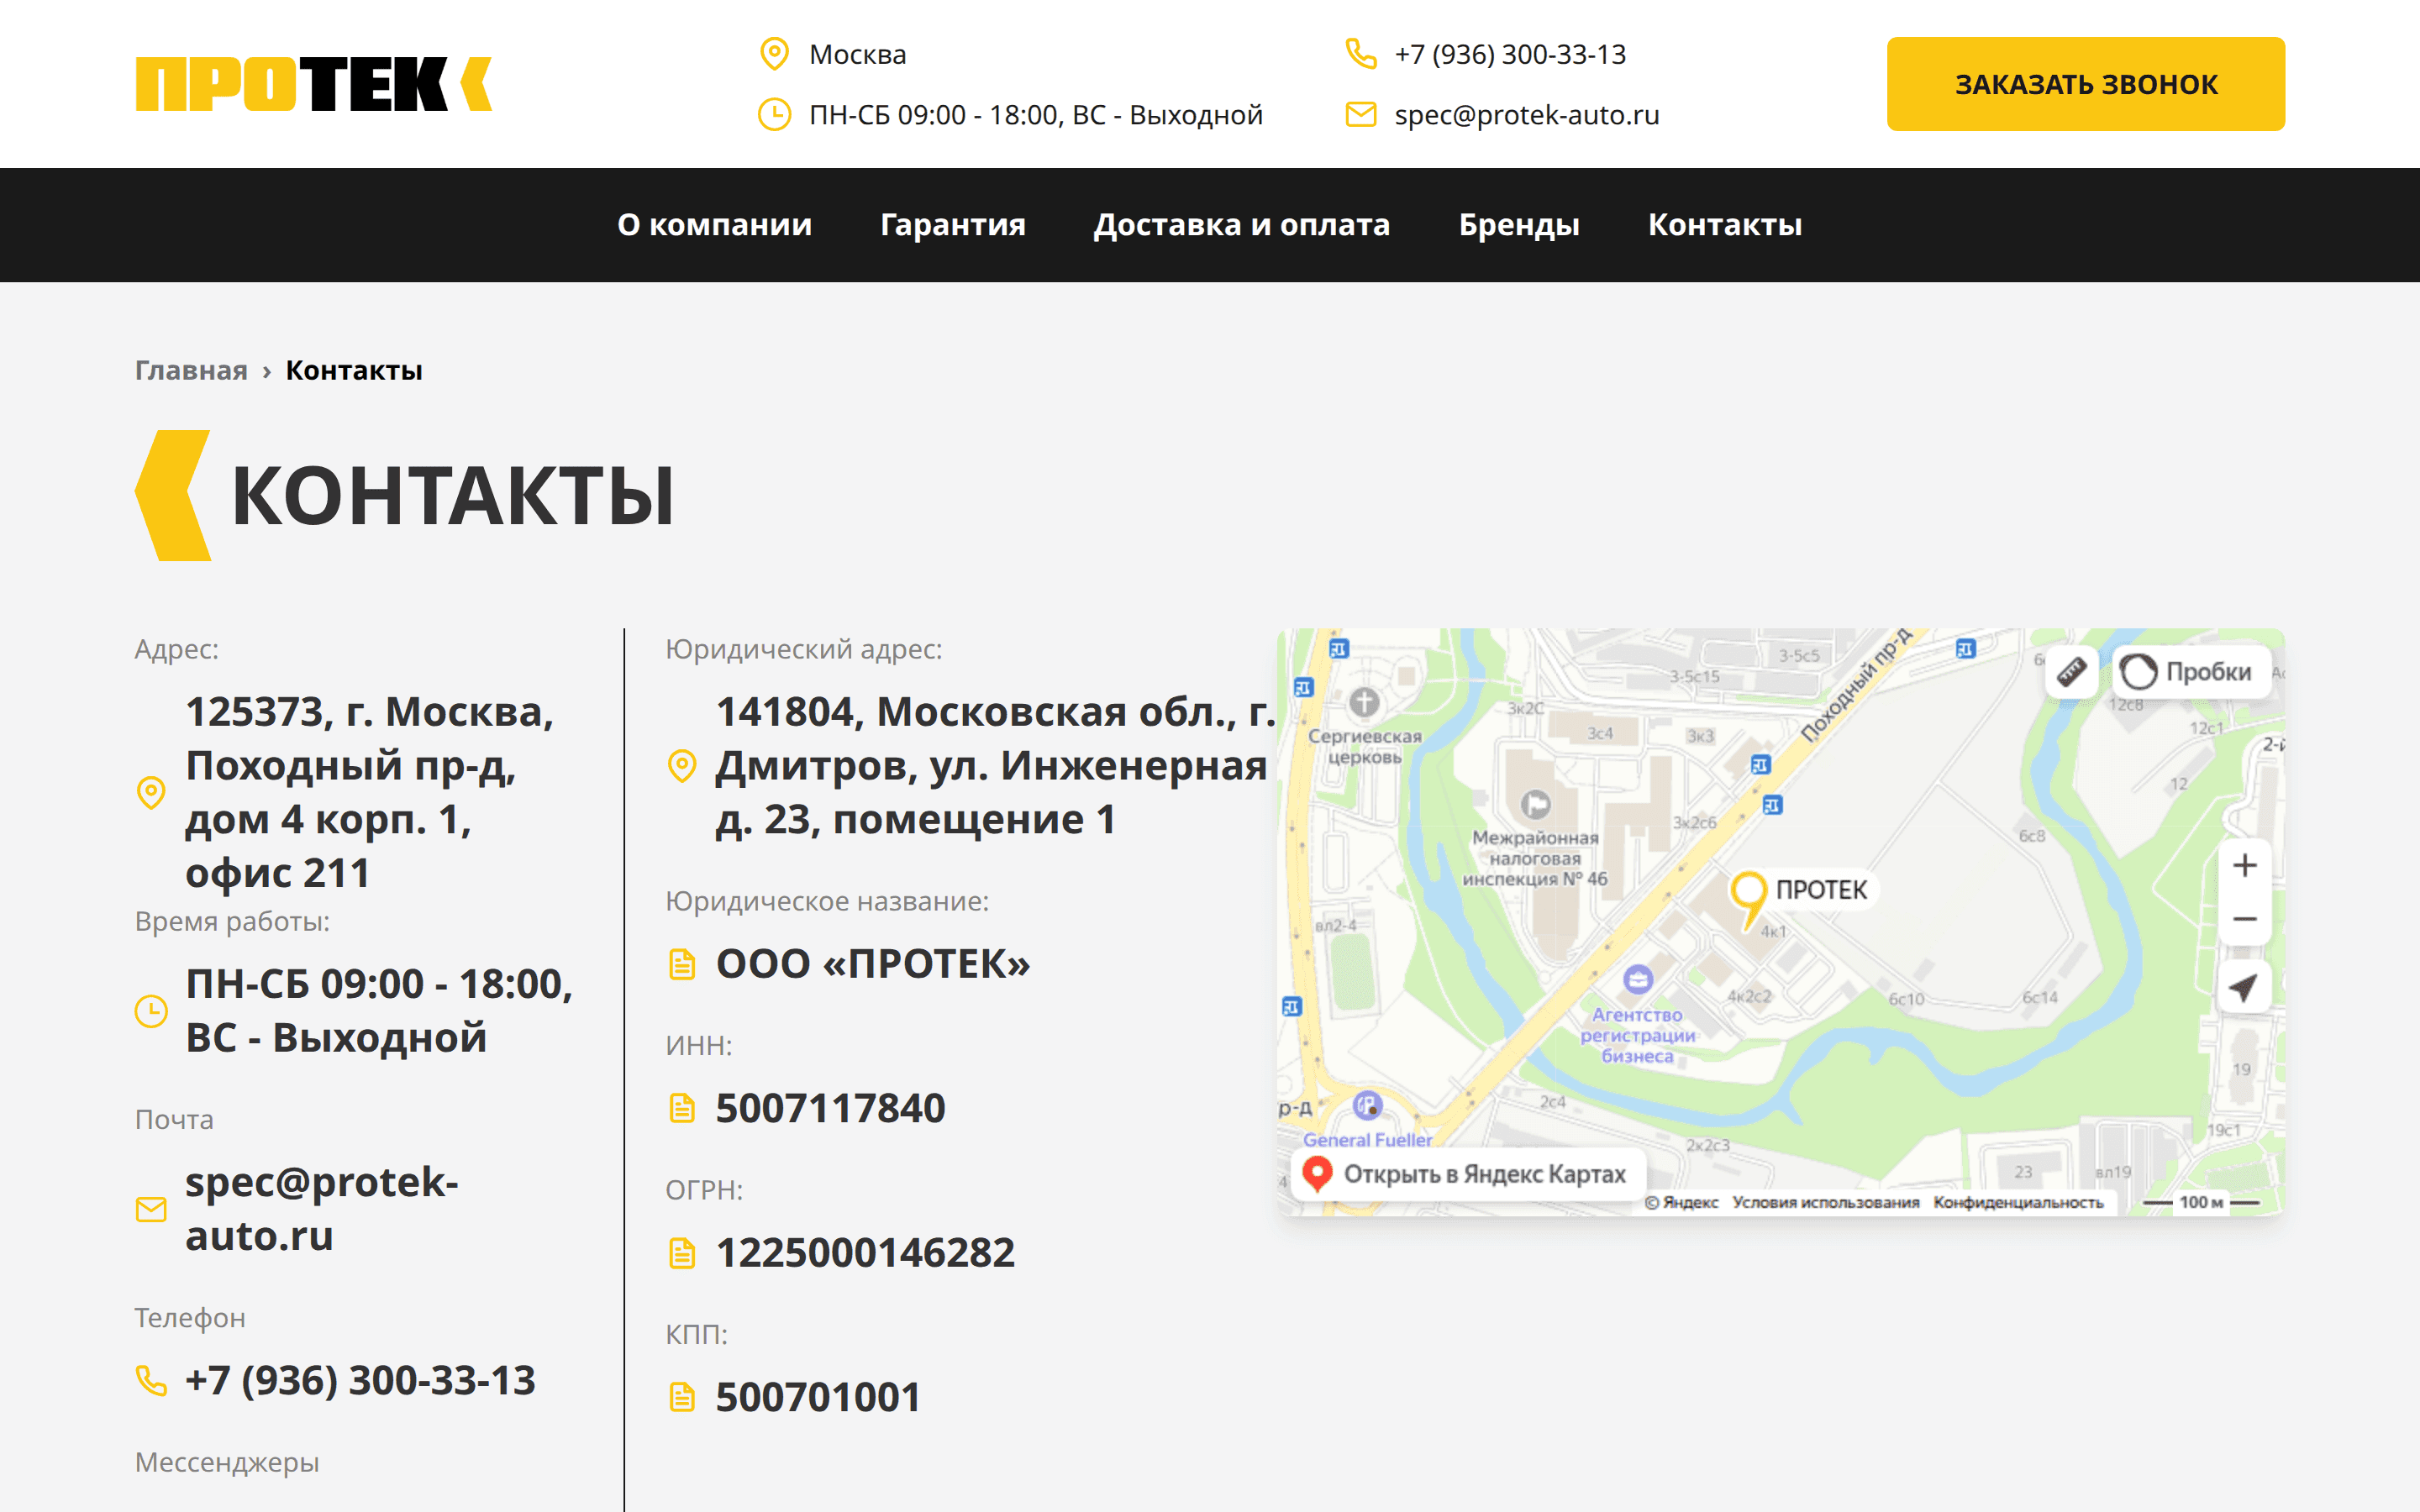The image size is (2420, 1512).
Task: Click the header working hours text
Action: [x=1036, y=115]
